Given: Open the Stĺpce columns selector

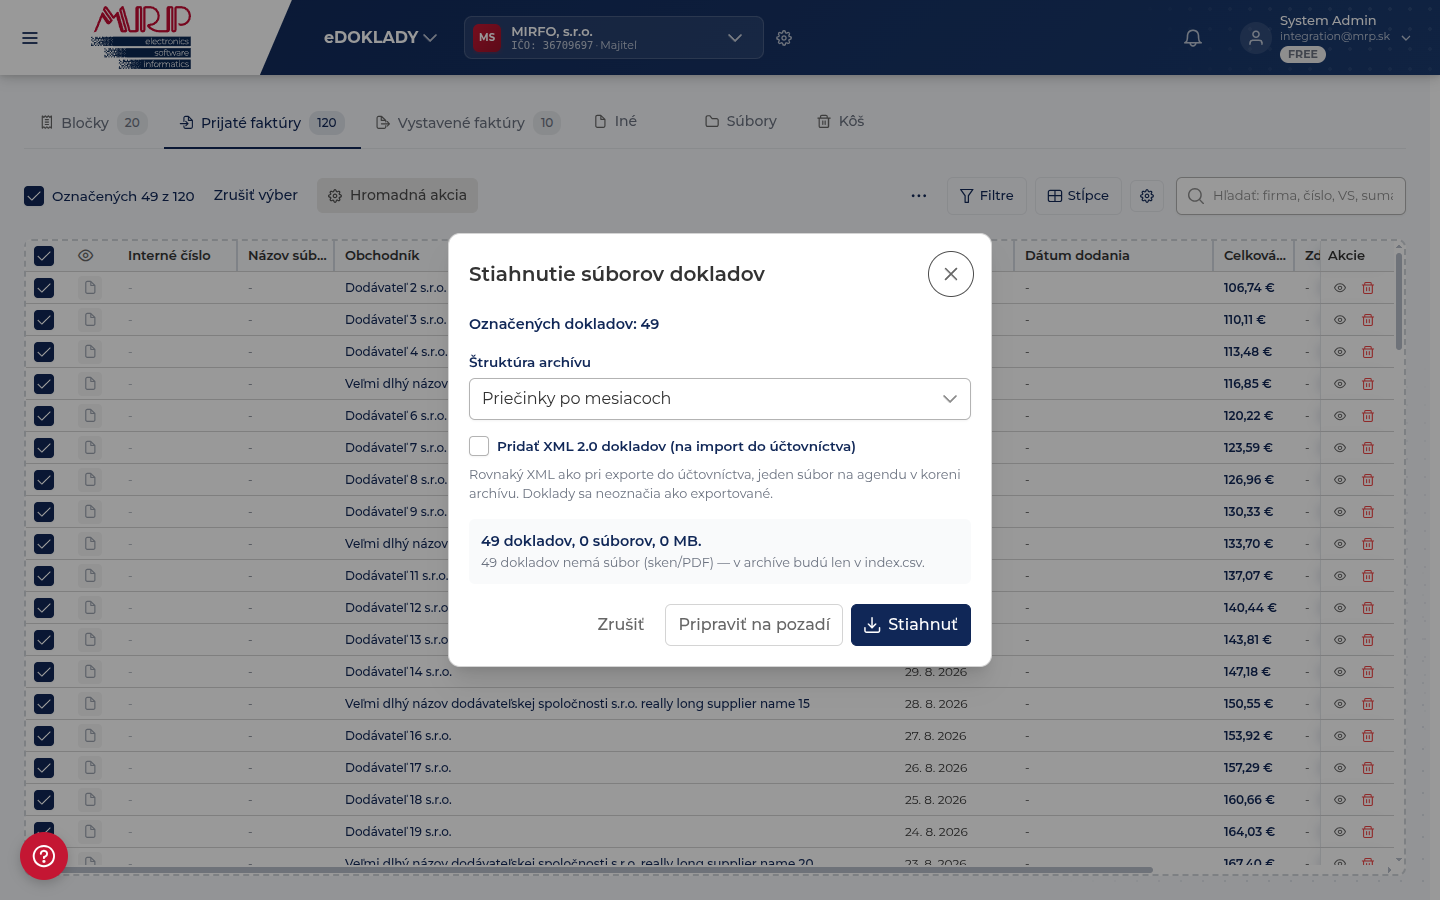Looking at the screenshot, I should pos(1078,196).
